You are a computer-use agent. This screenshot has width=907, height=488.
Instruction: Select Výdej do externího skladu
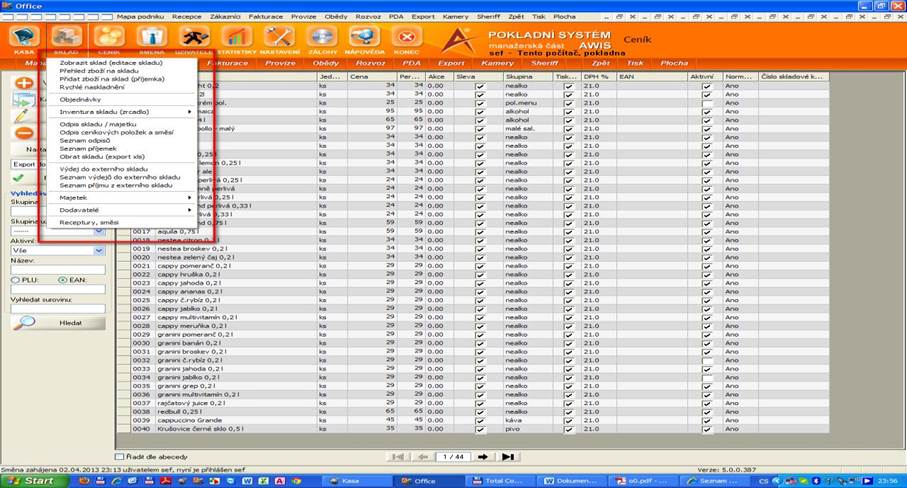coord(104,169)
